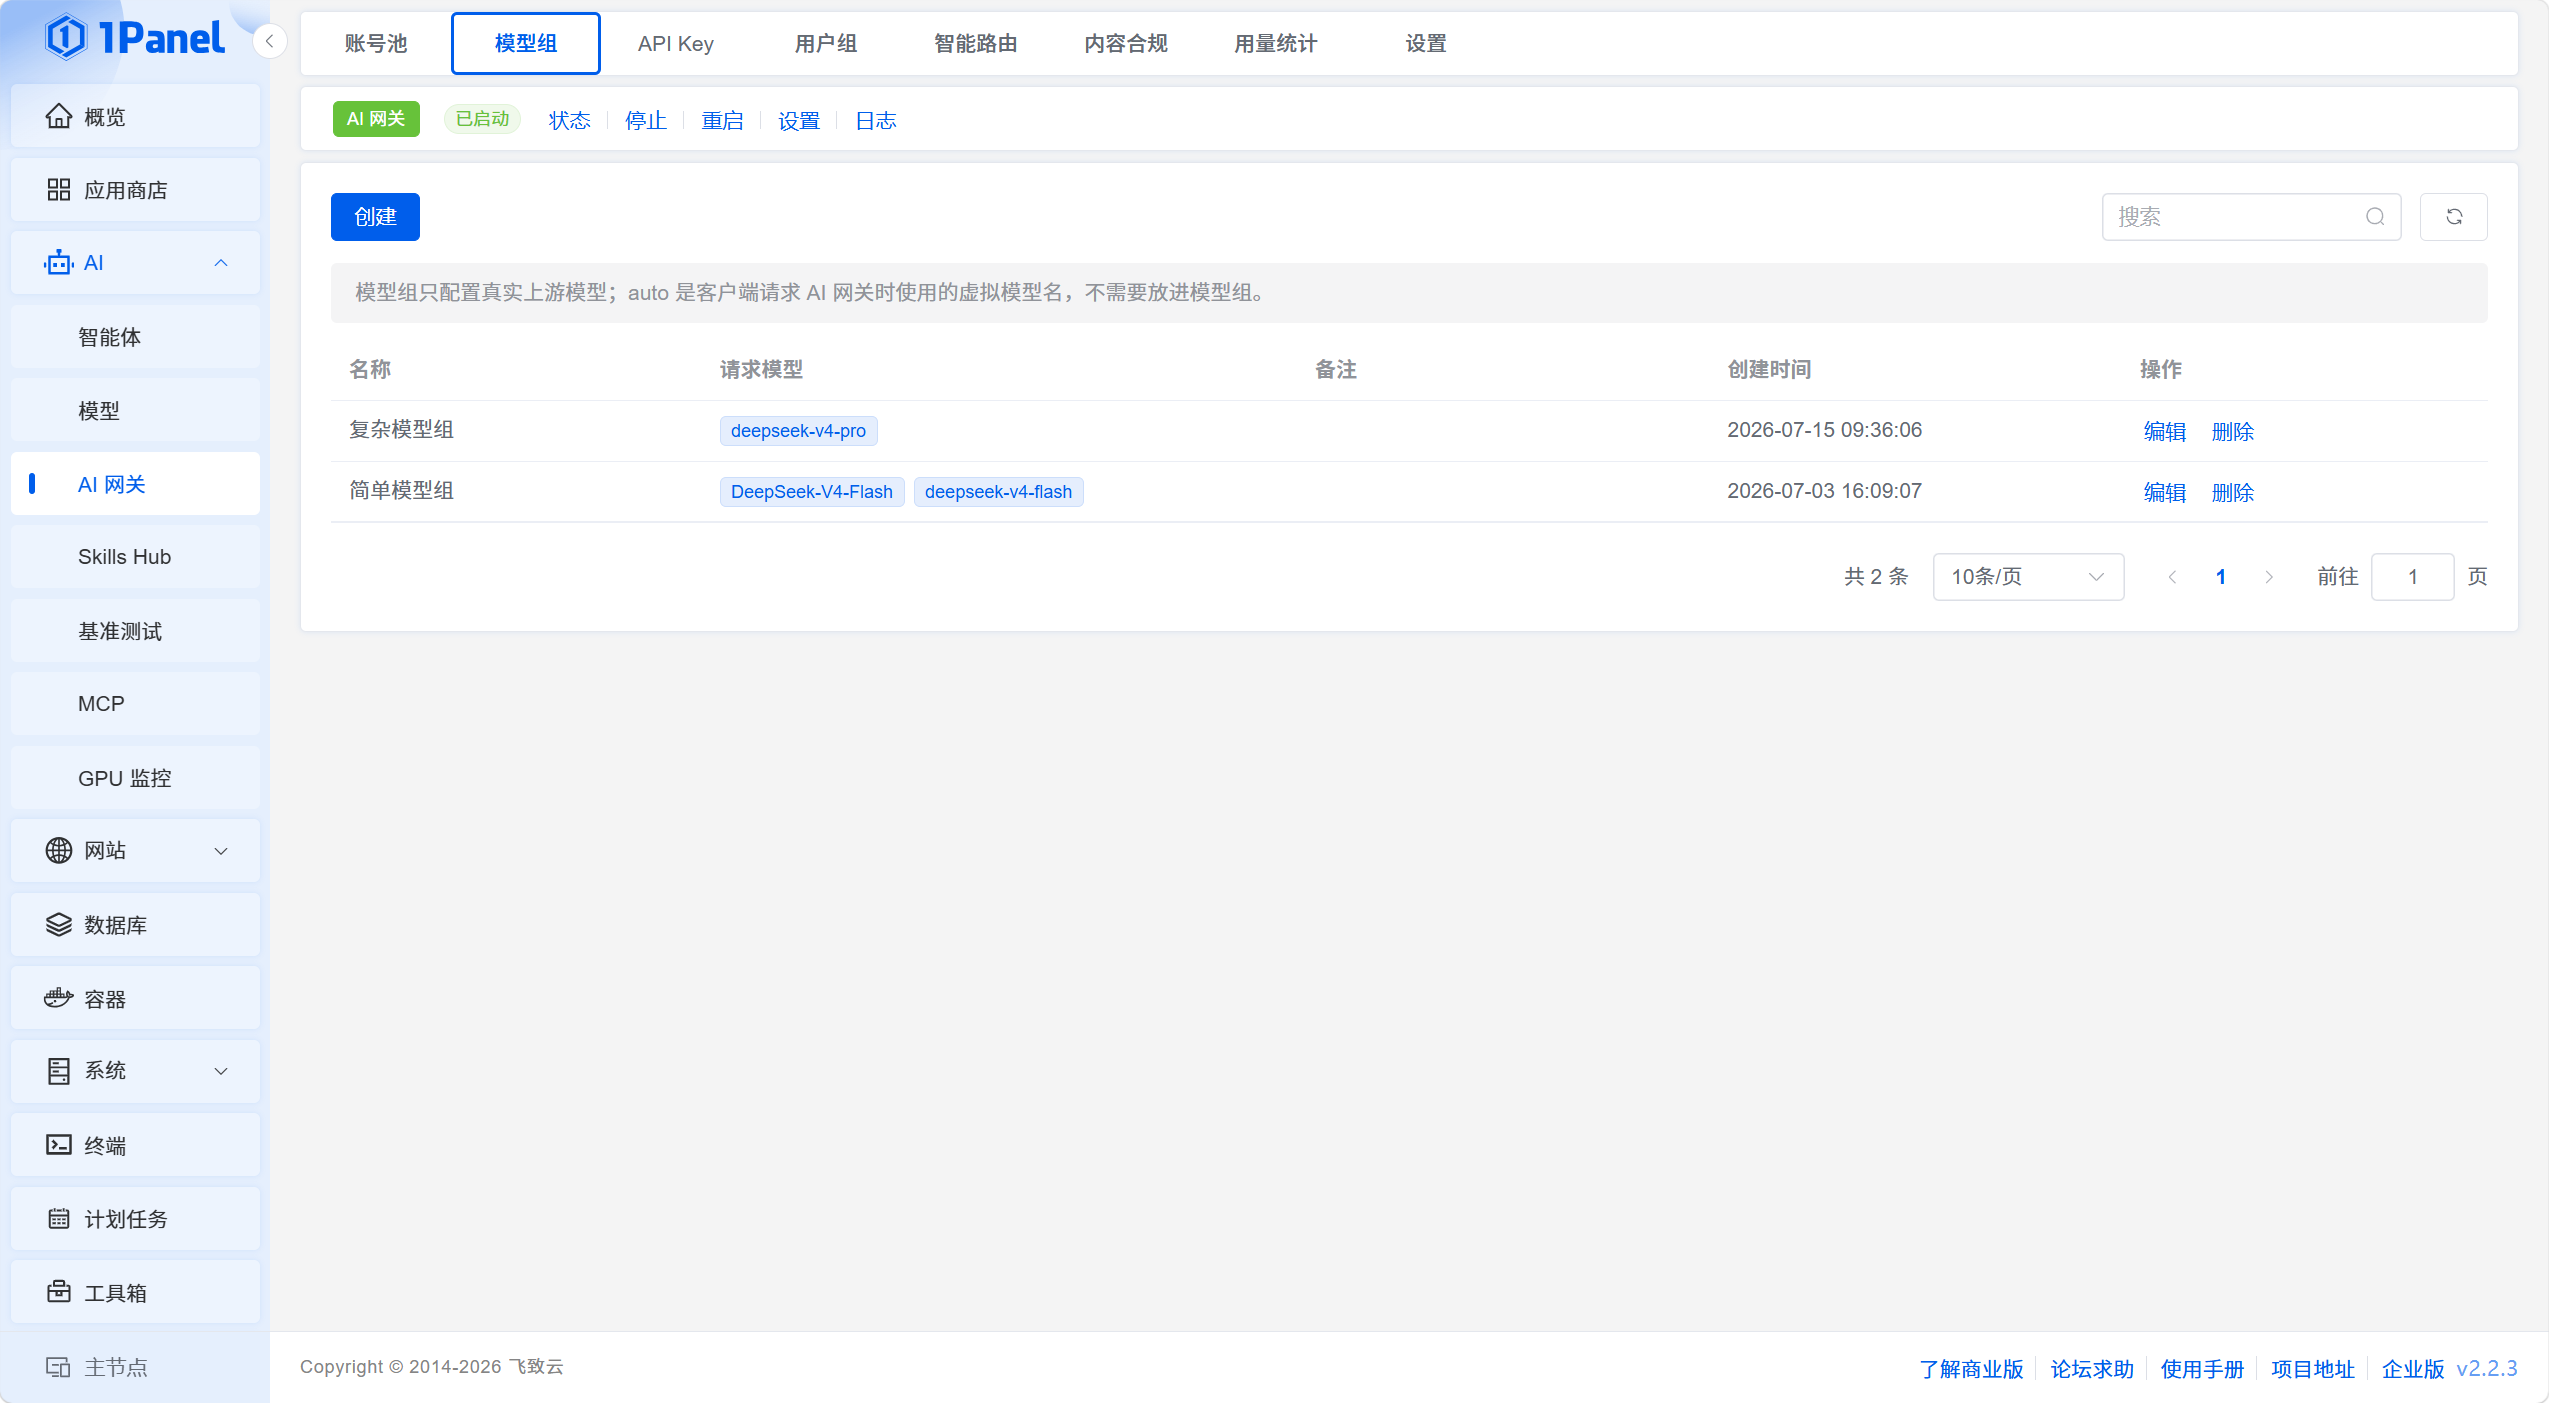The image size is (2549, 1403).
Task: Click the 前往 page number input
Action: (2412, 577)
